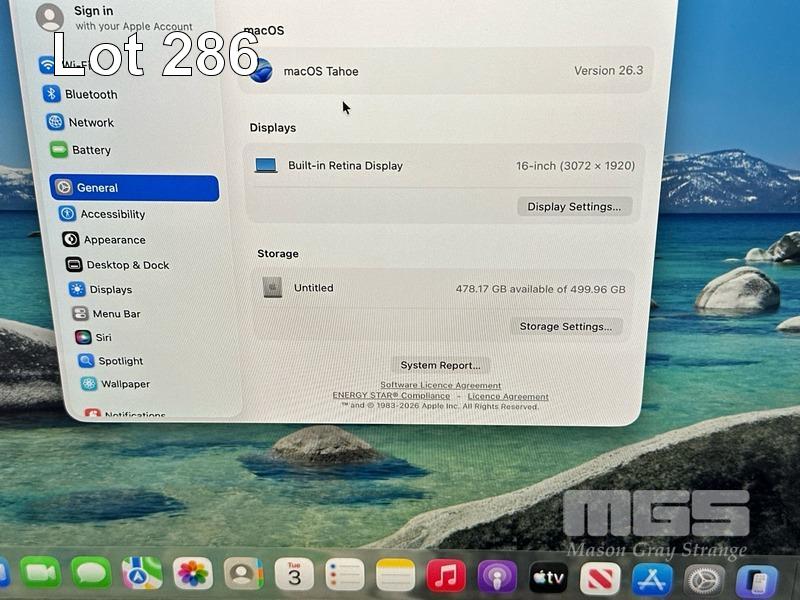This screenshot has height=600, width=800.
Task: Select Network in the sidebar
Action: coord(90,122)
